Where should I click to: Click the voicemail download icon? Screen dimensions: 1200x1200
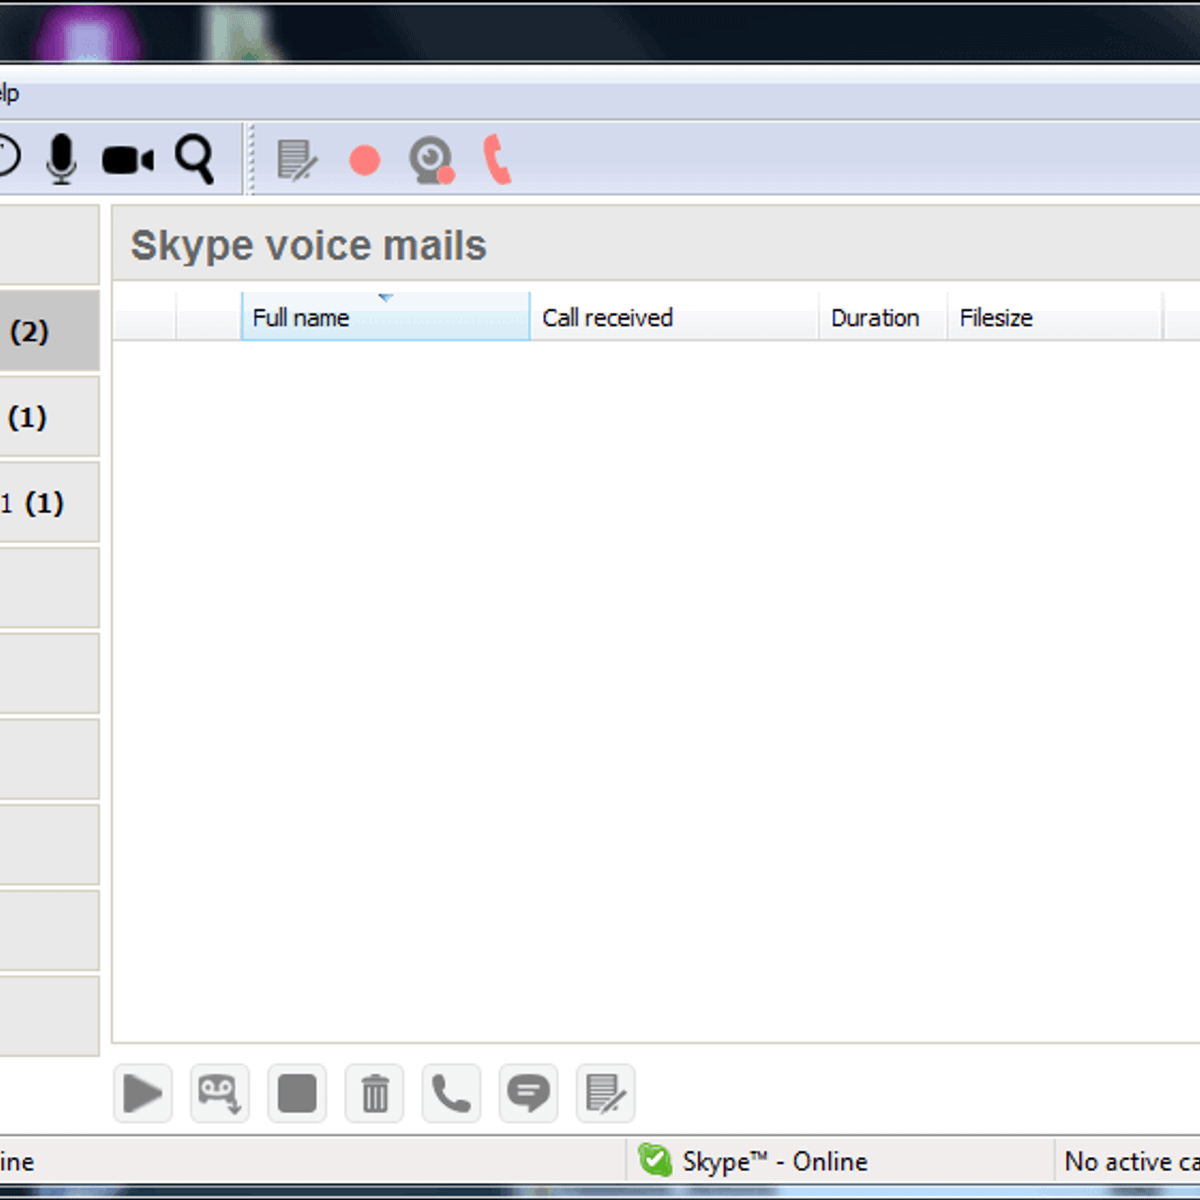click(x=220, y=1093)
